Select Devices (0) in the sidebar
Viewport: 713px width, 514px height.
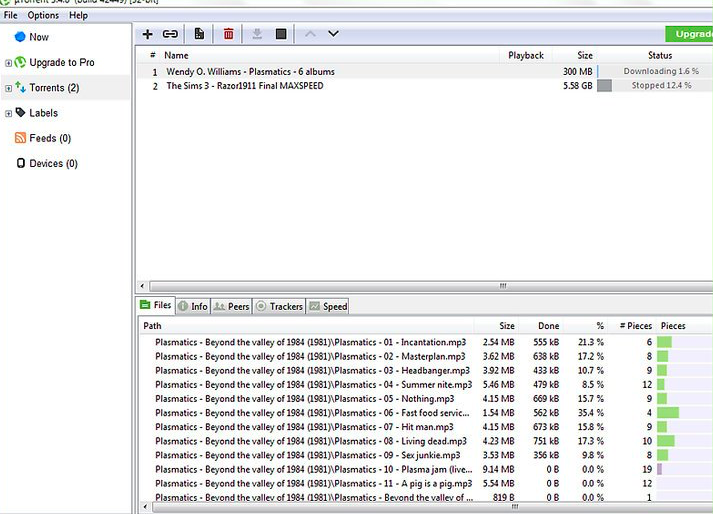pos(53,163)
